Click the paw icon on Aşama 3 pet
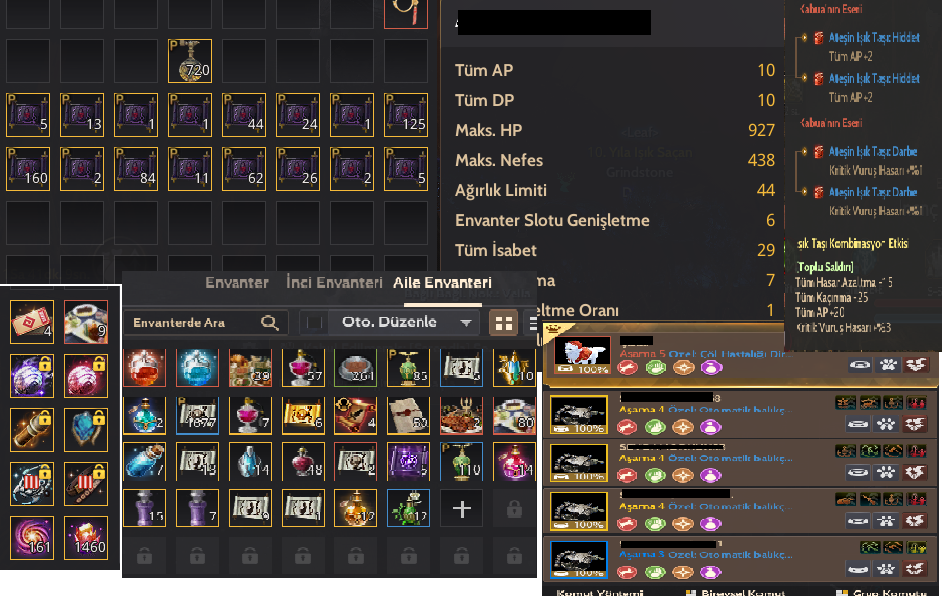The width and height of the screenshot is (942, 596). click(x=886, y=568)
